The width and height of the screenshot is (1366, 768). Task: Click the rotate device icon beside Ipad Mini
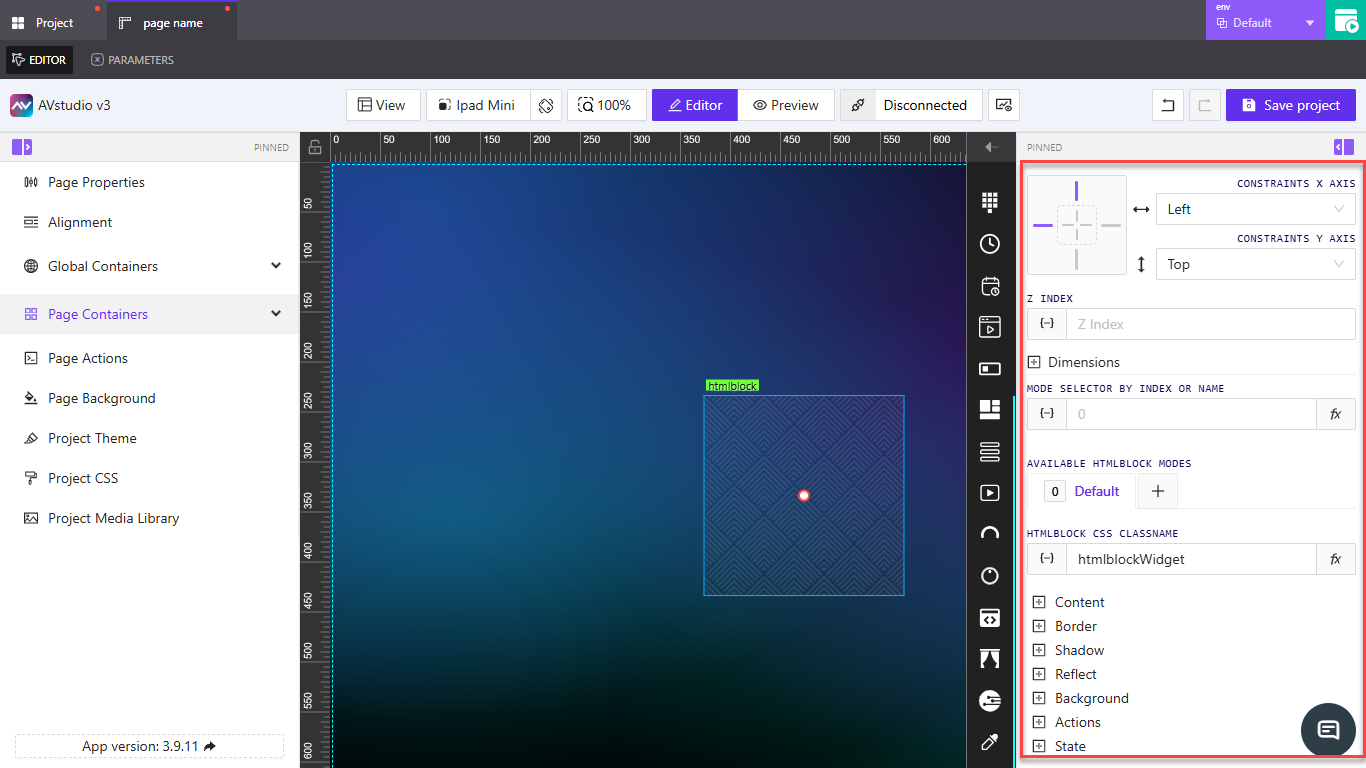click(x=546, y=105)
